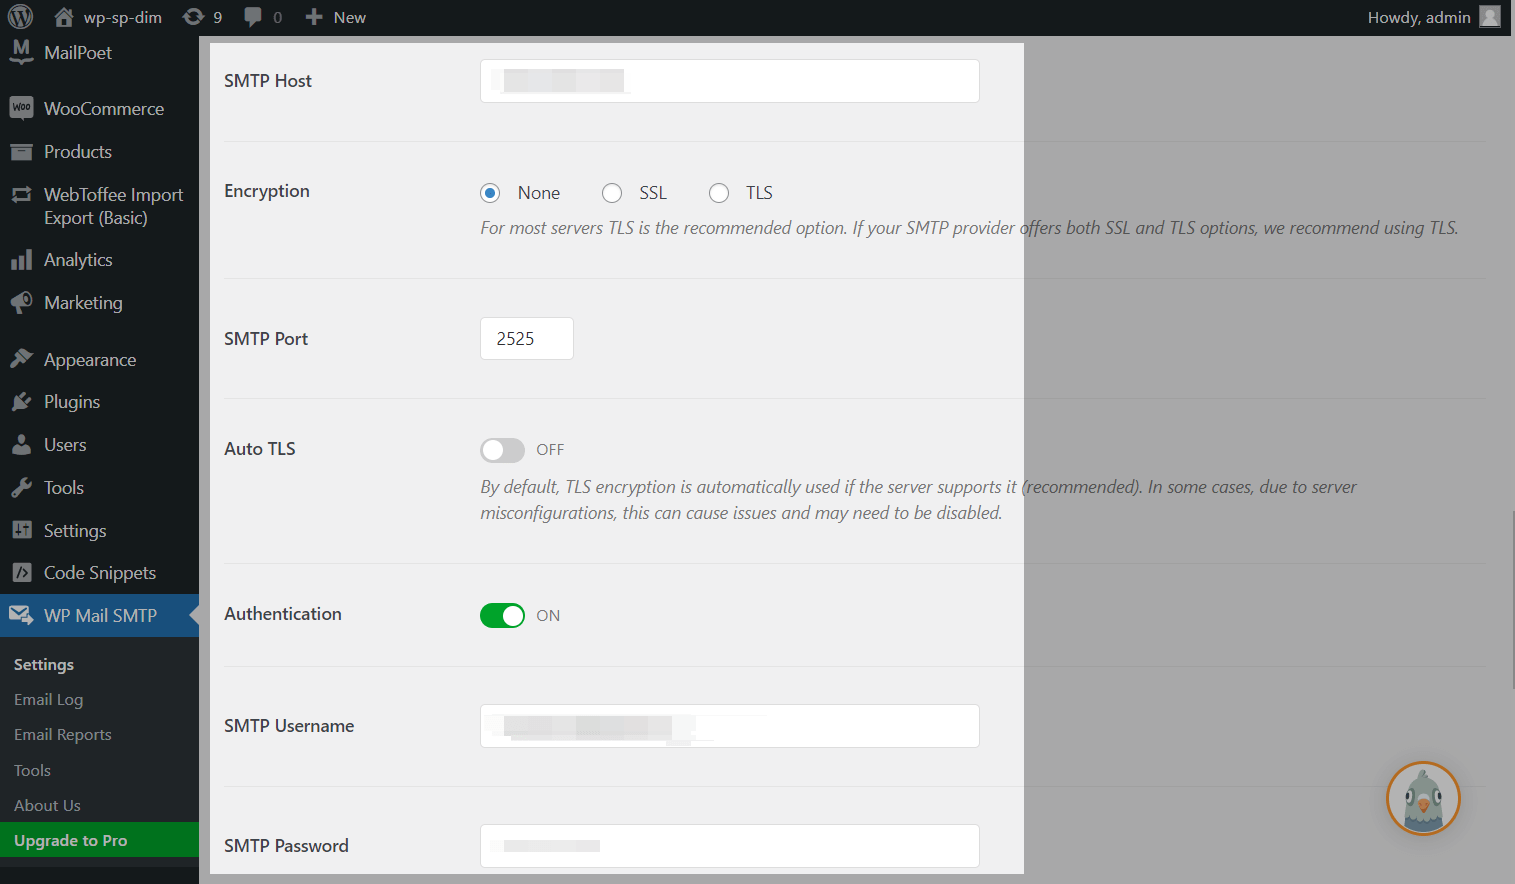Open the About Us link

[47, 806]
